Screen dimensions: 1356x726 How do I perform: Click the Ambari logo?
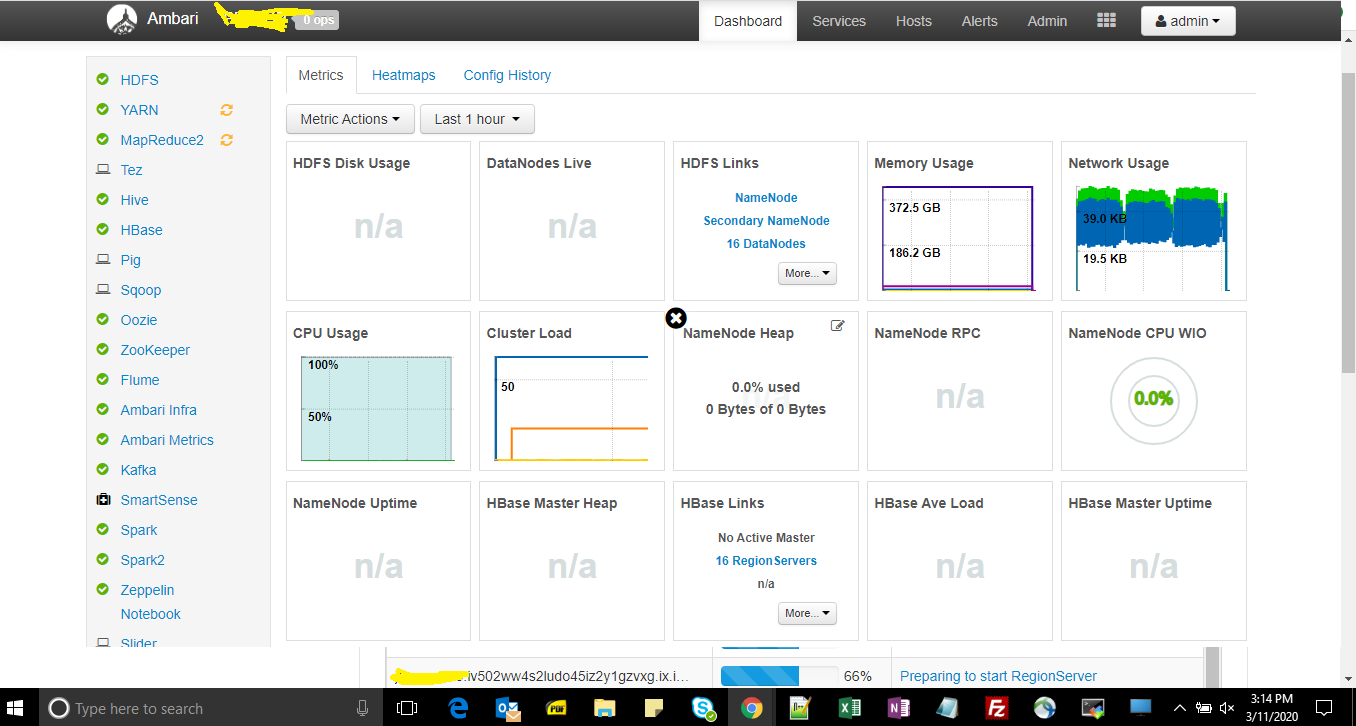[x=122, y=18]
